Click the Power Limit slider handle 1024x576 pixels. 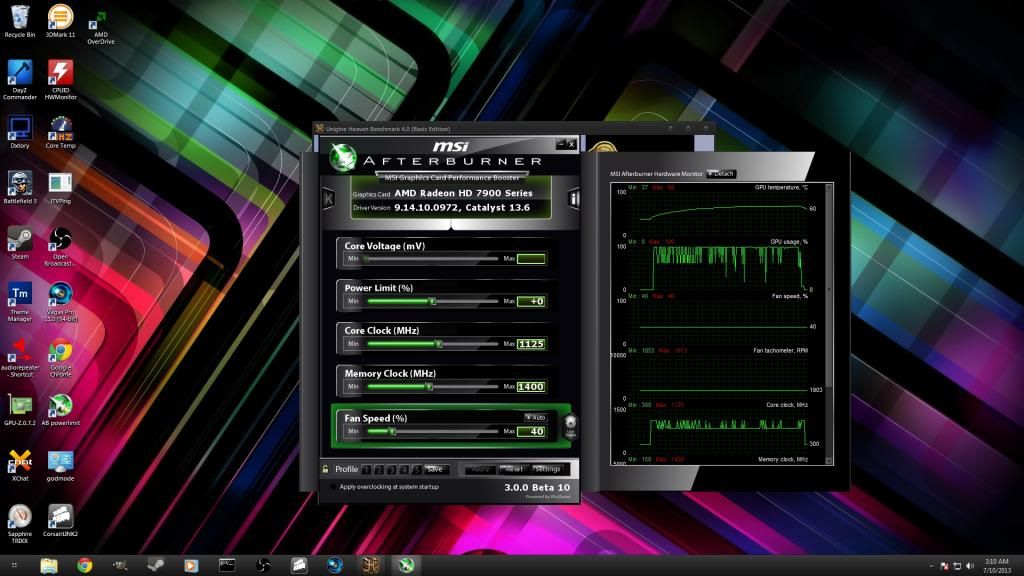[x=432, y=301]
